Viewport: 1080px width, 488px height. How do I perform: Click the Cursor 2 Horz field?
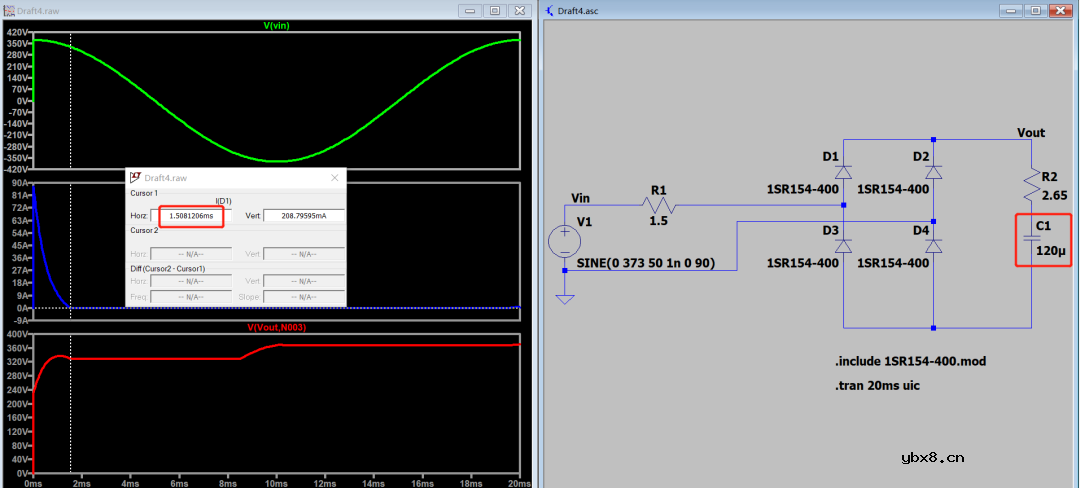[x=190, y=254]
